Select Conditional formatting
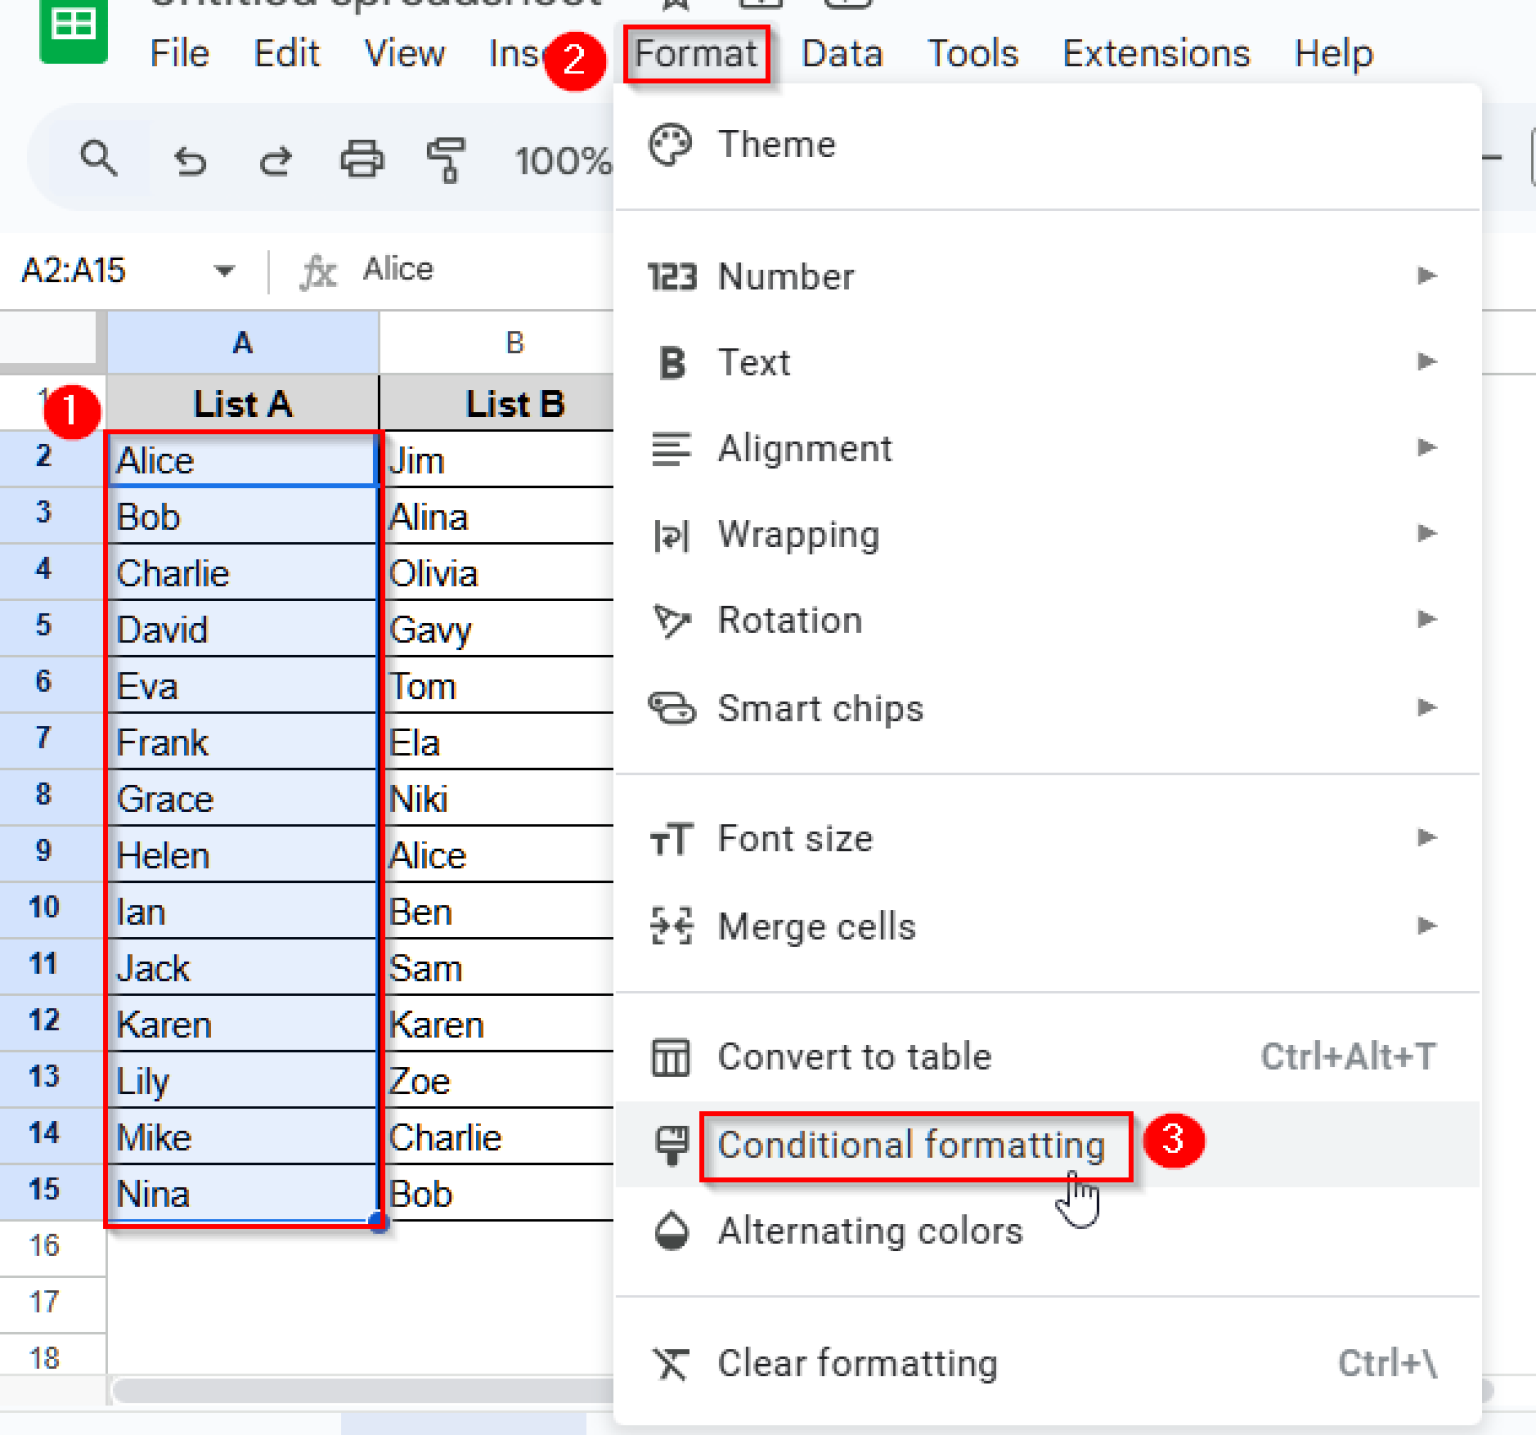The image size is (1536, 1435). coord(910,1145)
